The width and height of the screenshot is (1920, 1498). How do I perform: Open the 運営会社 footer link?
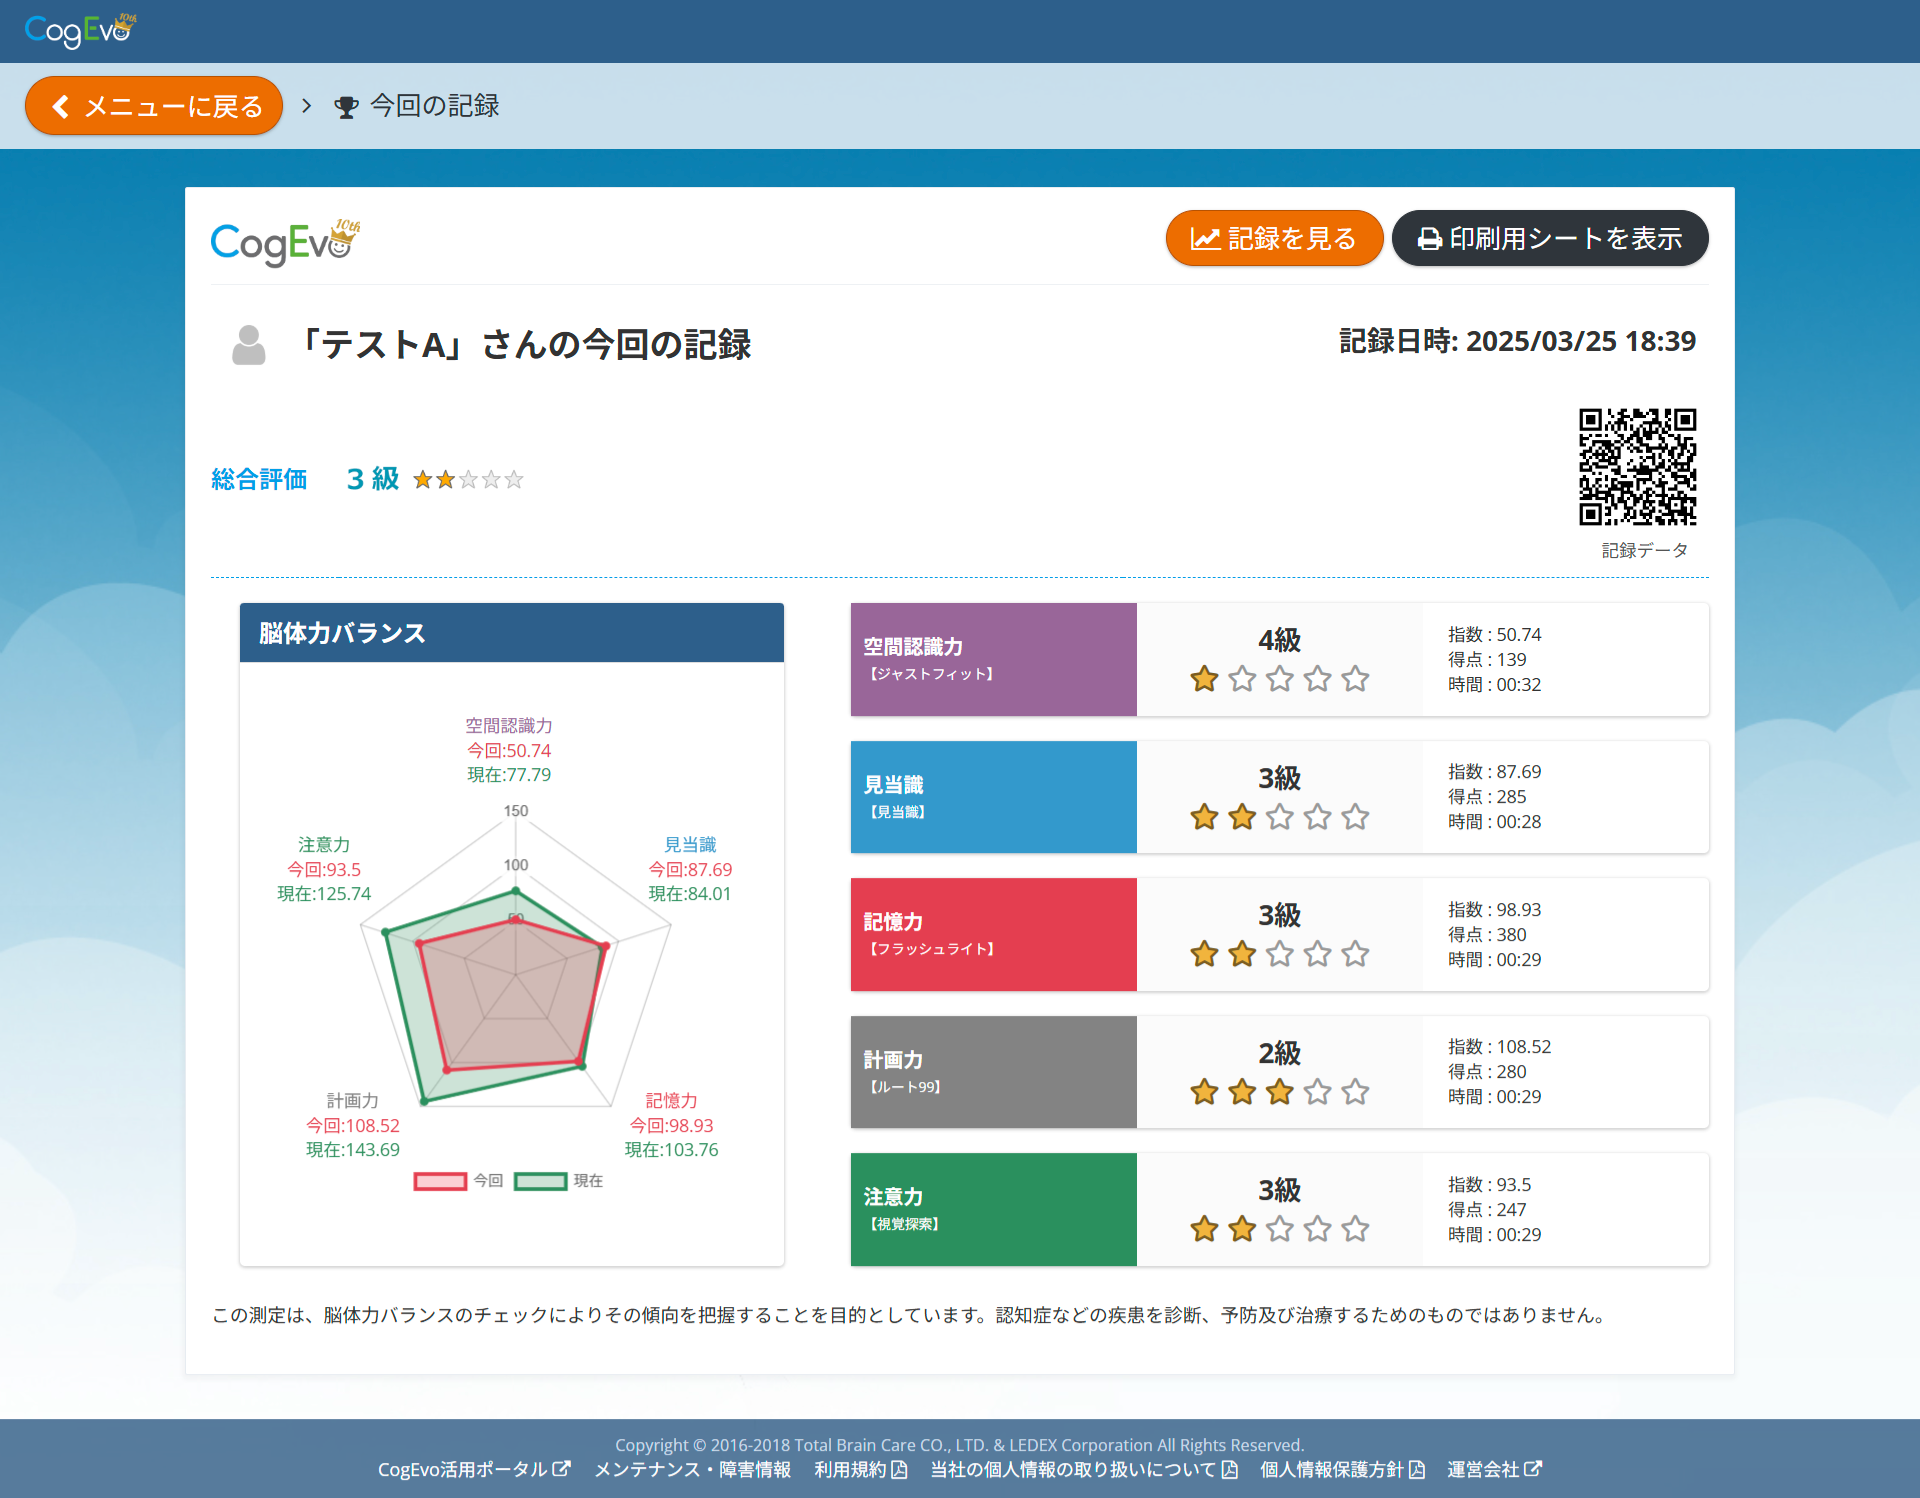click(1495, 1469)
